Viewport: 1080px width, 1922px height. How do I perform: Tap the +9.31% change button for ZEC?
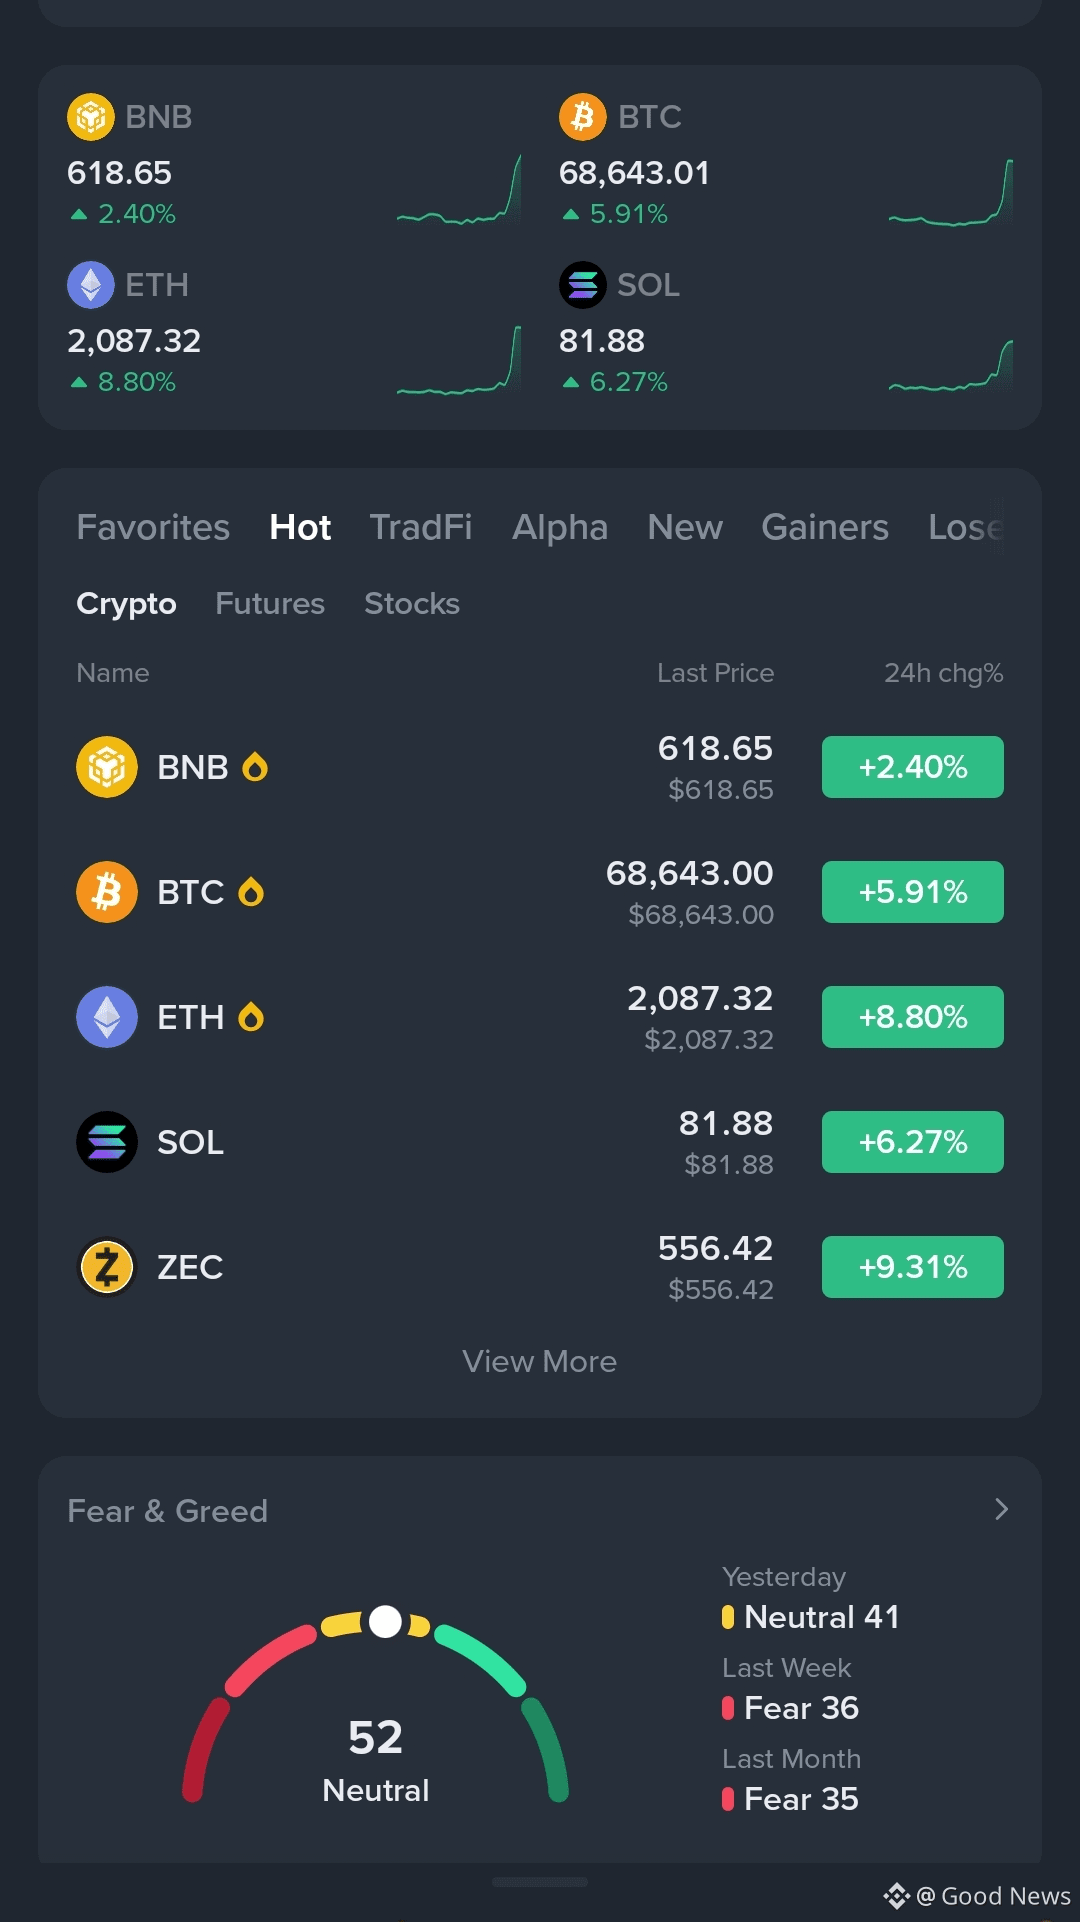(x=913, y=1267)
